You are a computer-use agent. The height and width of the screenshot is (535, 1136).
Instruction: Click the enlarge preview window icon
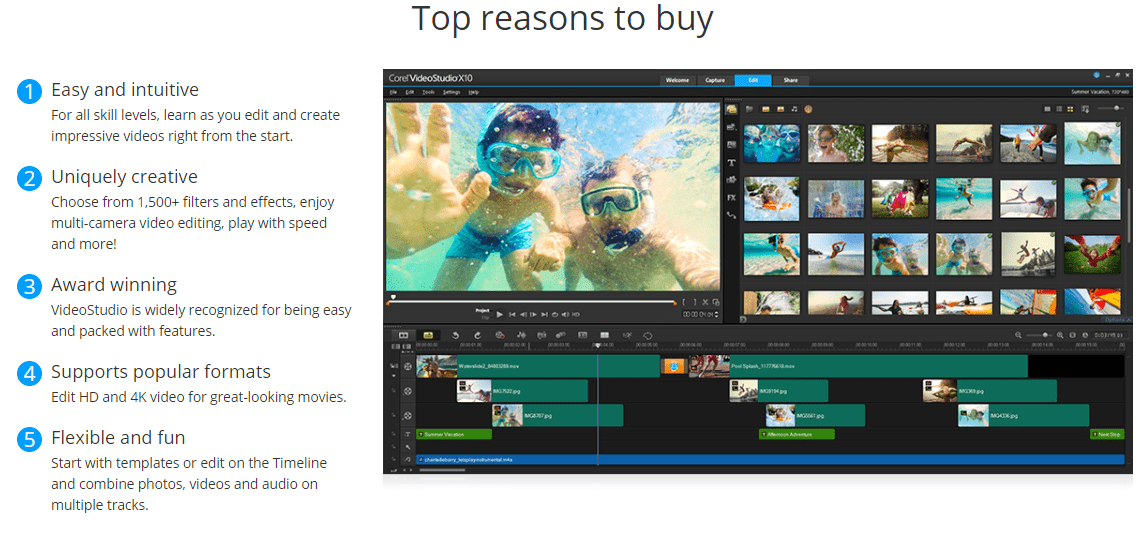point(716,302)
